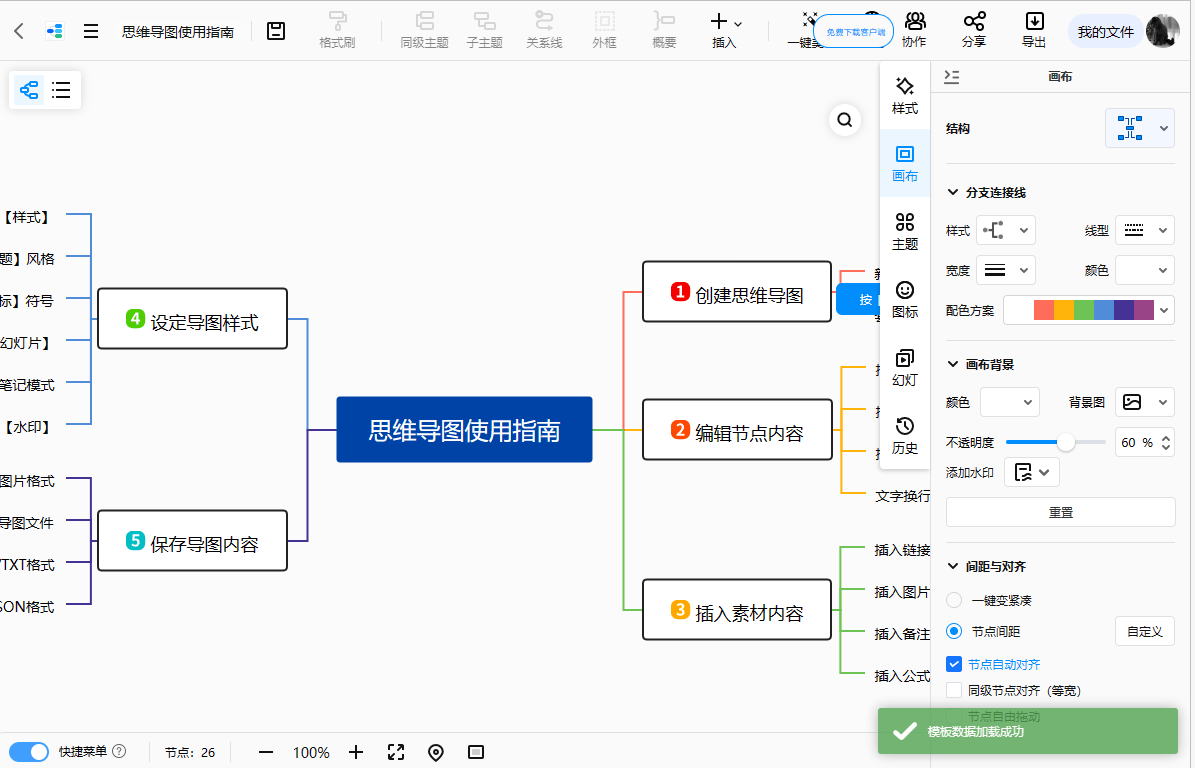Click the save icon in the toolbar
1195x768 pixels.
point(276,31)
